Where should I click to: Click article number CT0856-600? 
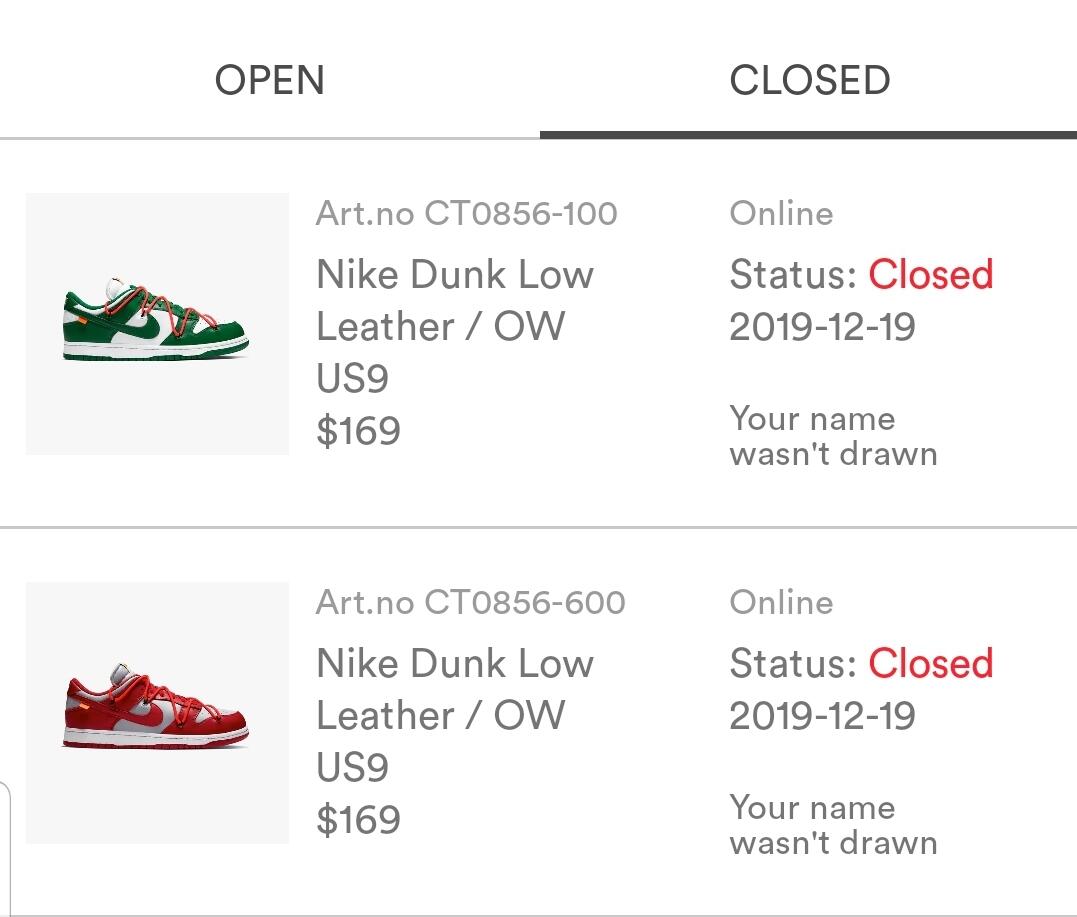pos(471,602)
